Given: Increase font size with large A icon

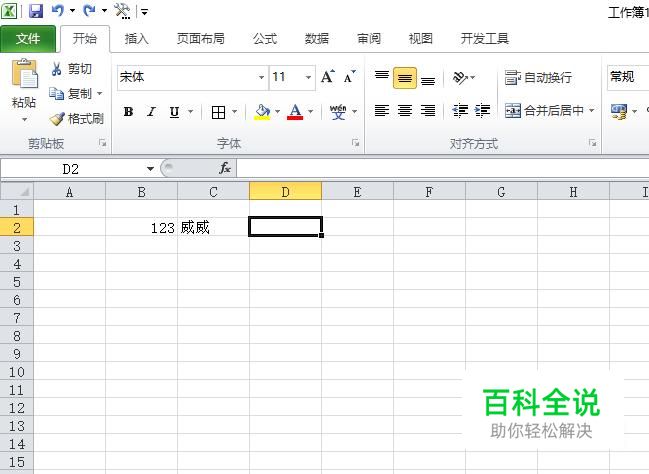Looking at the screenshot, I should [x=327, y=77].
